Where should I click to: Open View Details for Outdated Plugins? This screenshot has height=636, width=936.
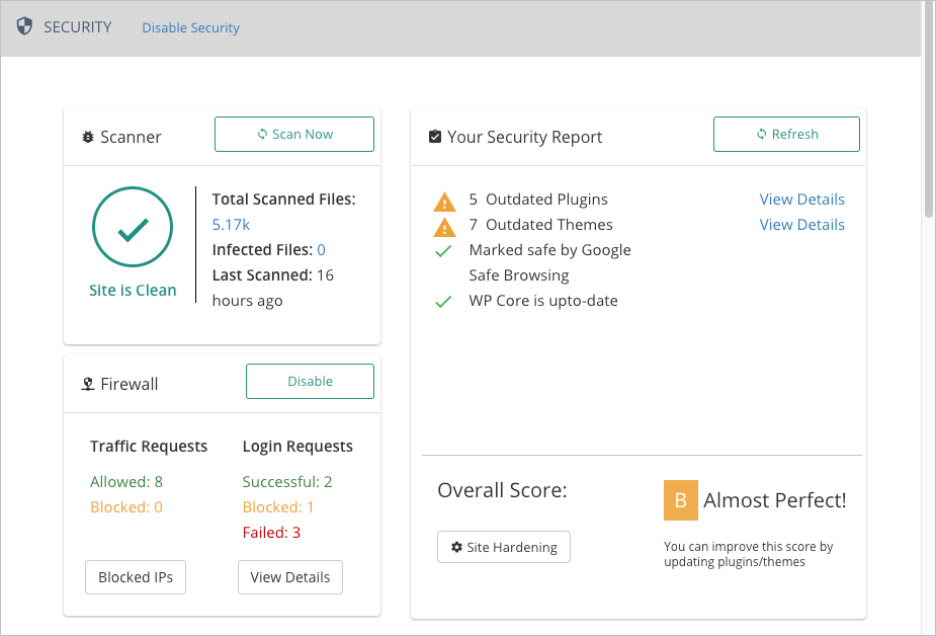point(802,199)
